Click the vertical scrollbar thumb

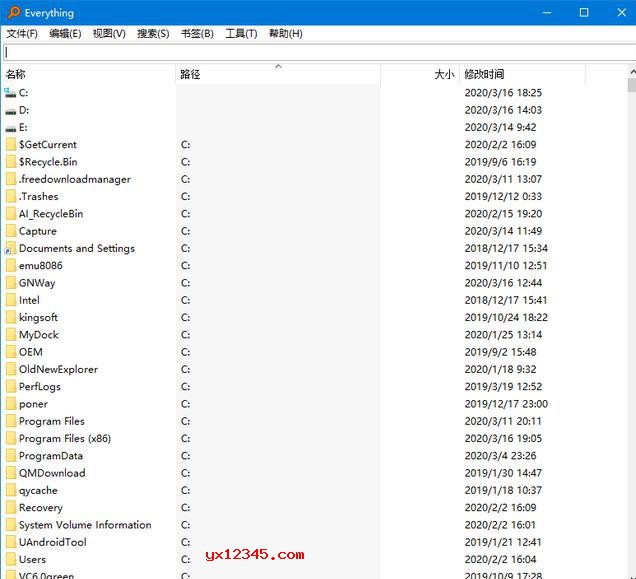(632, 85)
